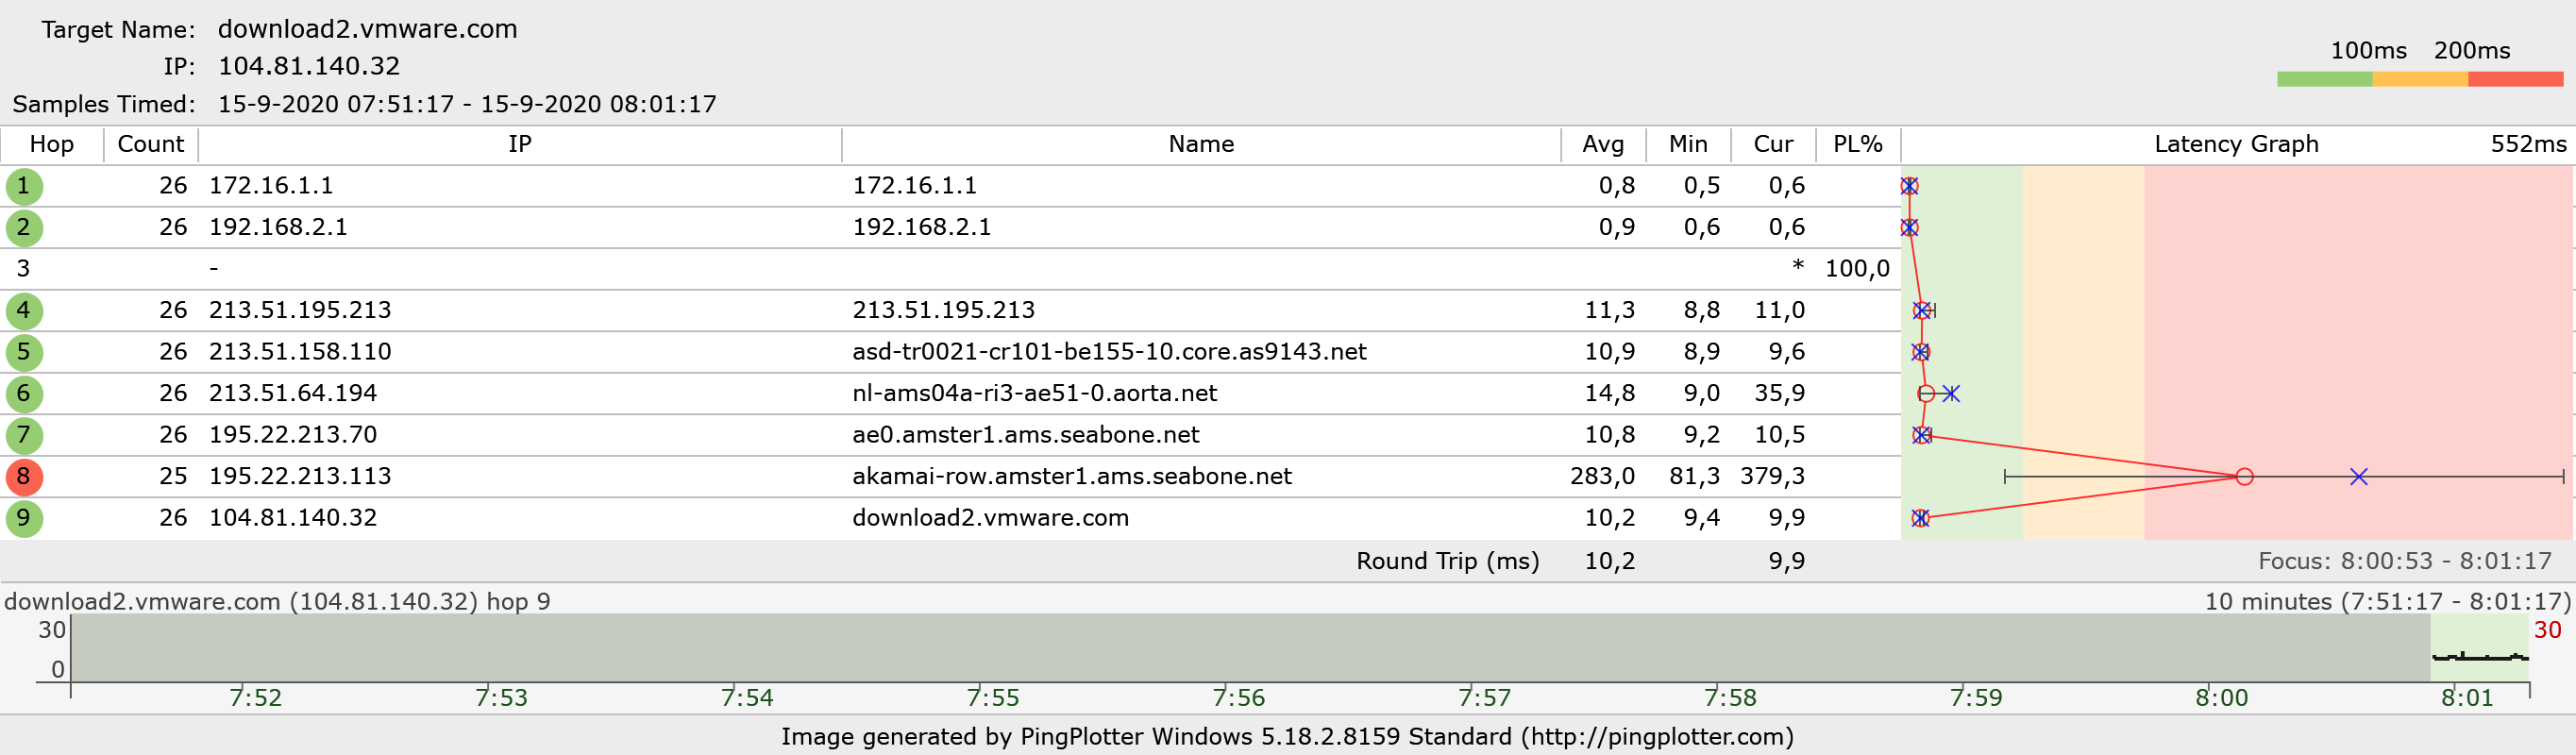This screenshot has width=2576, height=755.
Task: Click the Latency Graph column header
Action: coord(2235,144)
